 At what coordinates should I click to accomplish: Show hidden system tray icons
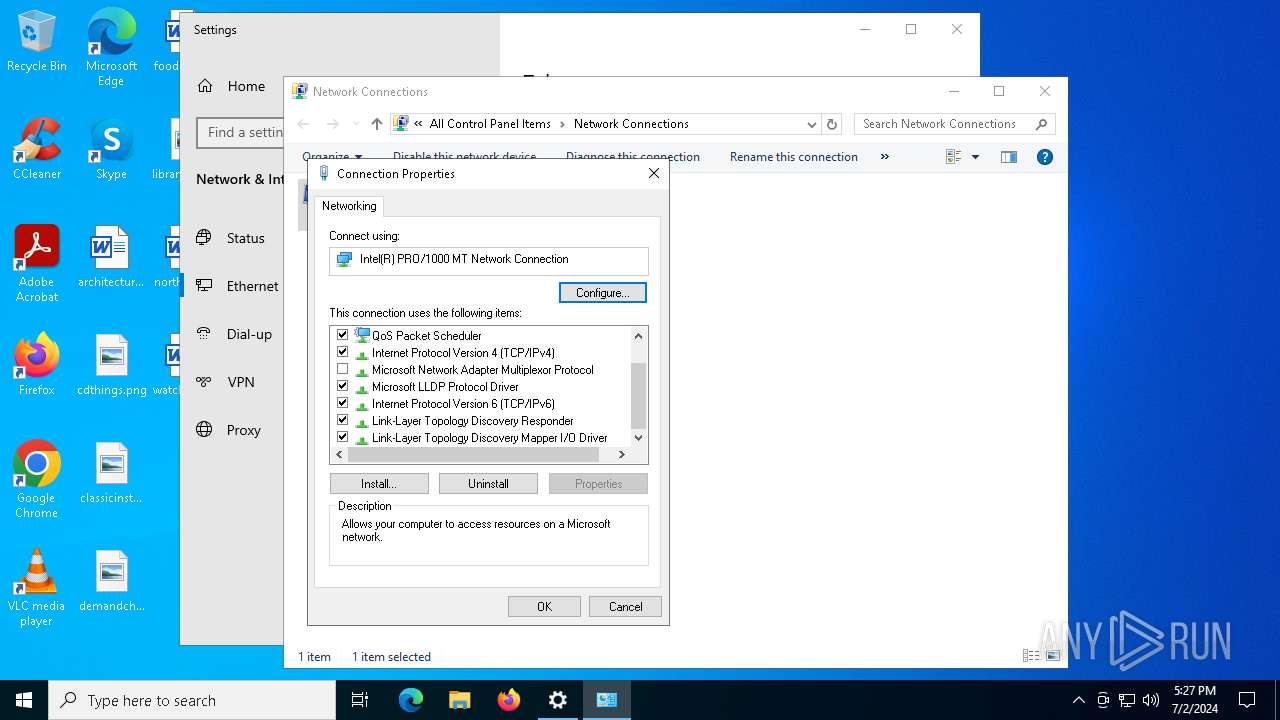(x=1078, y=700)
